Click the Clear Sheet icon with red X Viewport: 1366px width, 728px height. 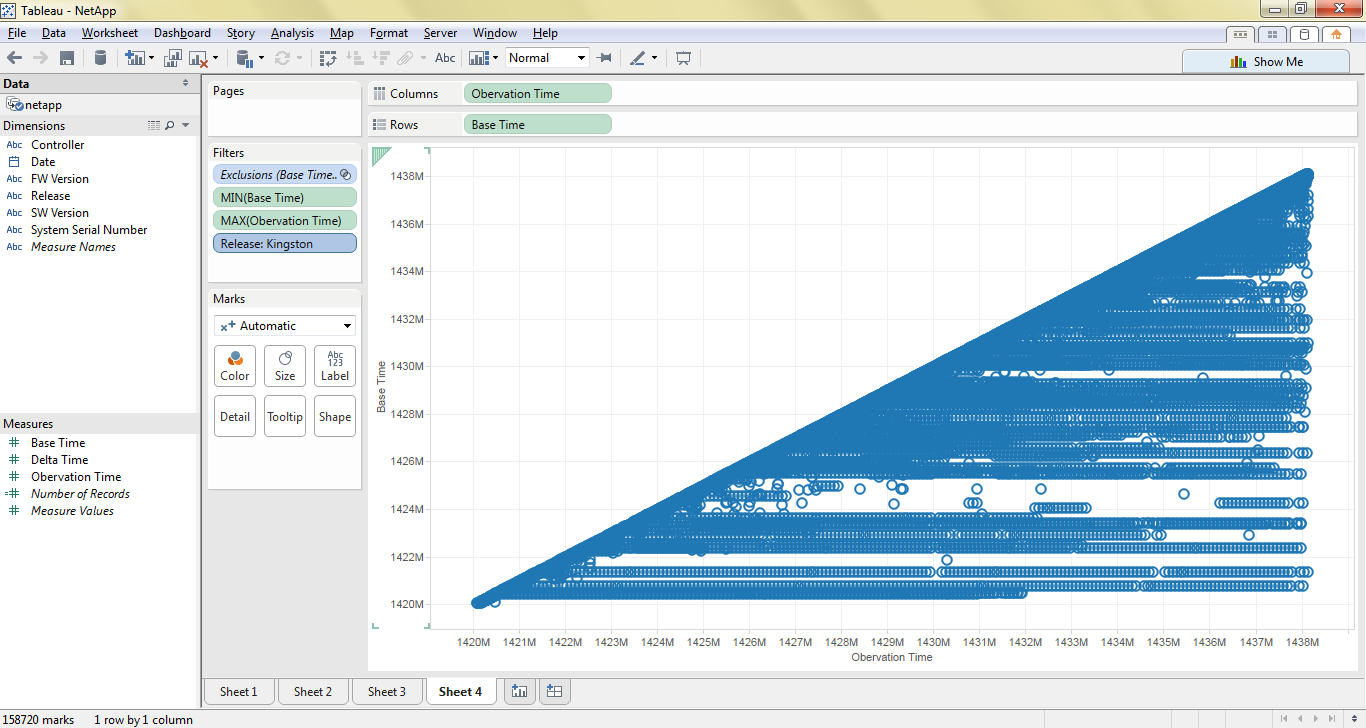pos(198,58)
